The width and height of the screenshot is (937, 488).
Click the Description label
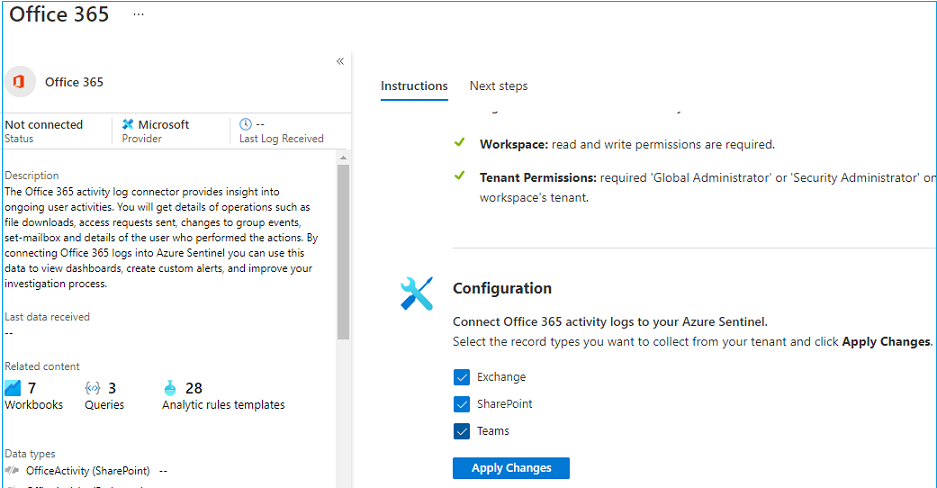pyautogui.click(x=32, y=175)
